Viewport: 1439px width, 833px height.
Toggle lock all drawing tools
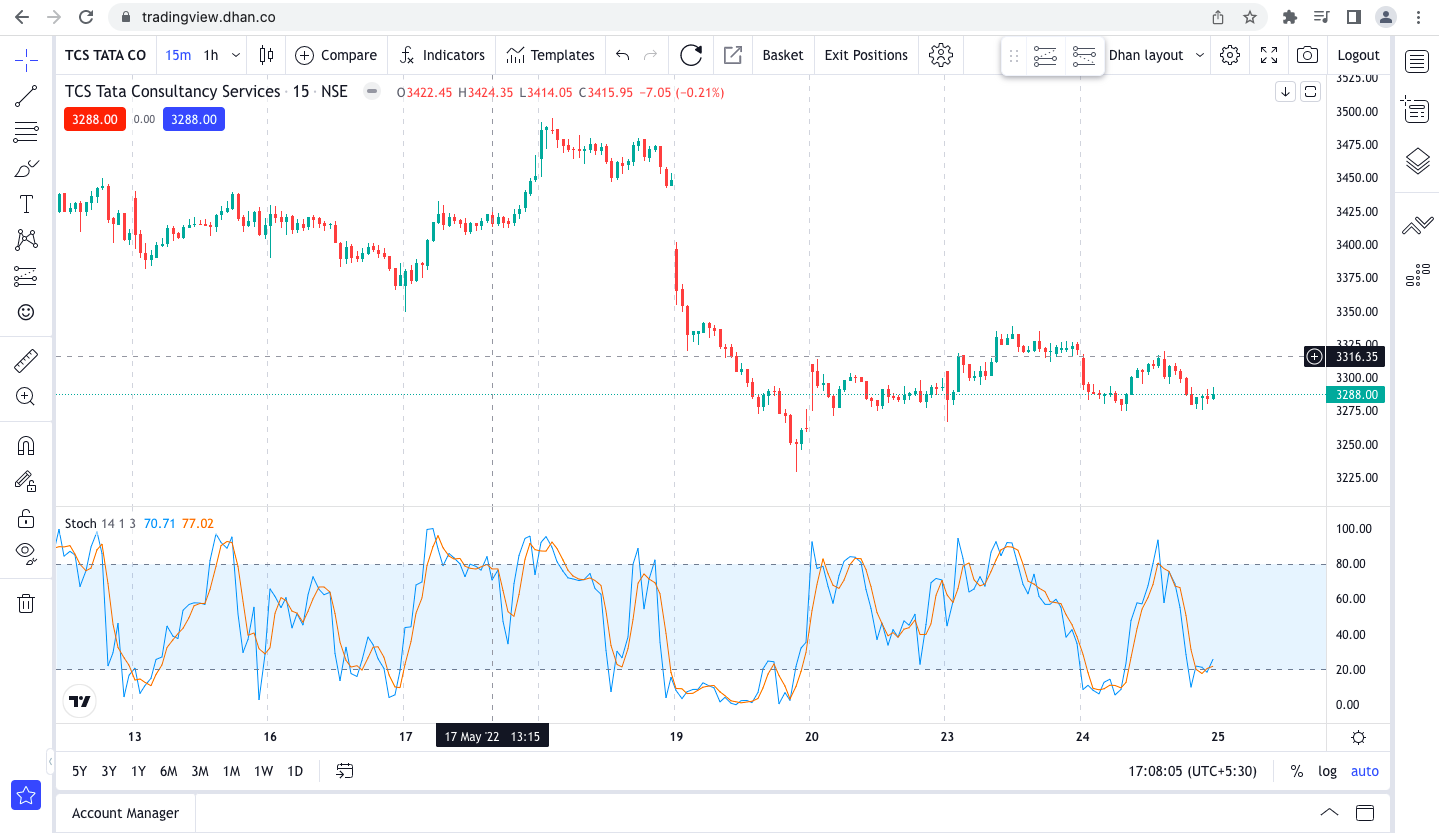(x=26, y=517)
